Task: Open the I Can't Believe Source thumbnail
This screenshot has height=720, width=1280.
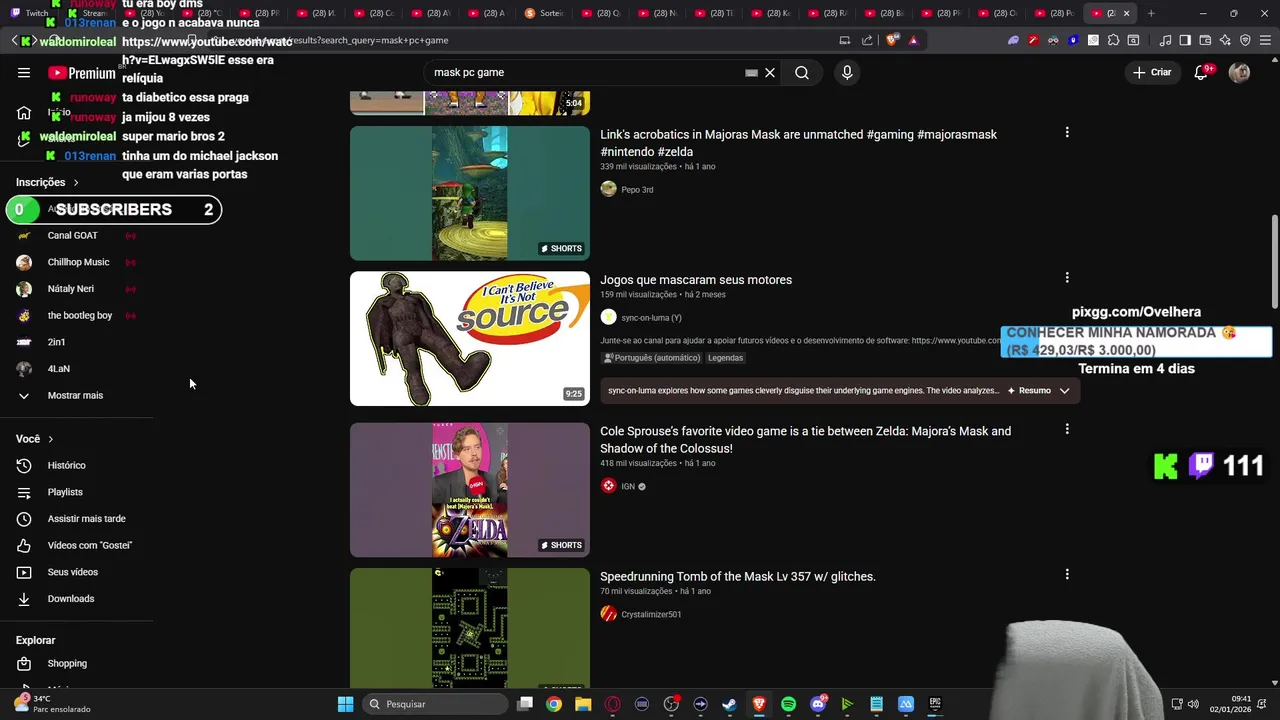Action: tap(470, 339)
